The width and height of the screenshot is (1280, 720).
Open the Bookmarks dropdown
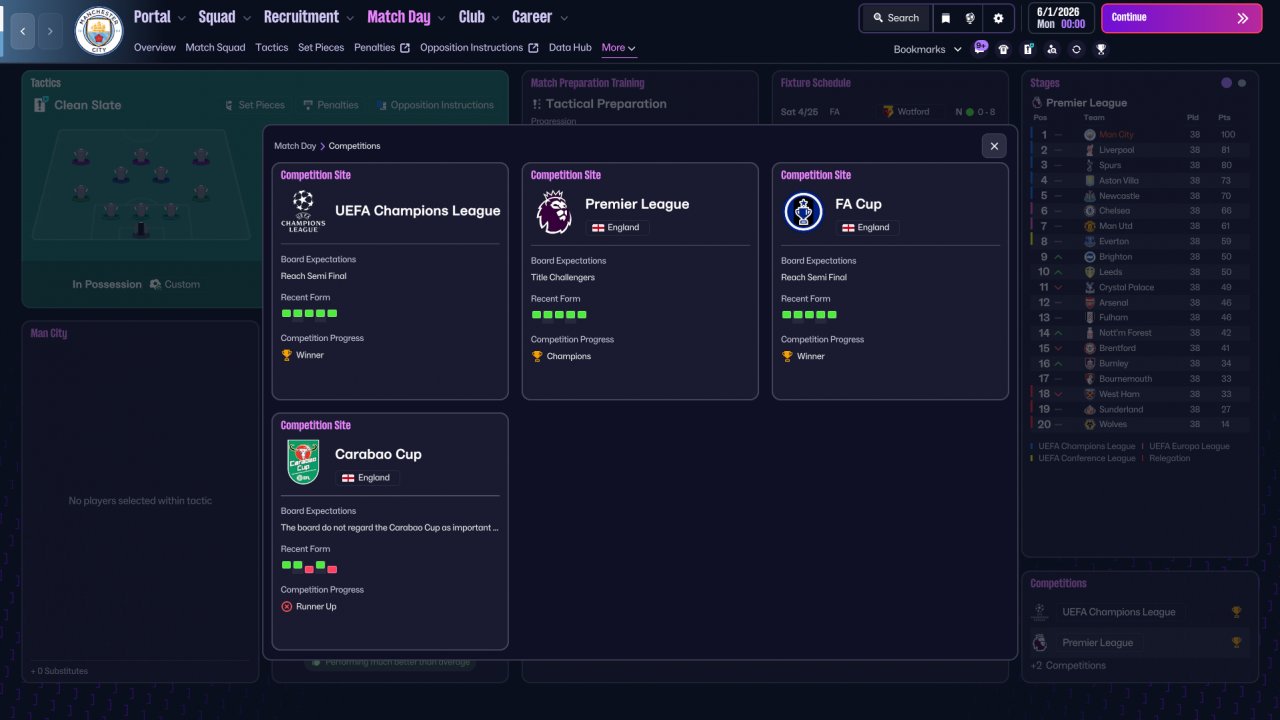927,49
